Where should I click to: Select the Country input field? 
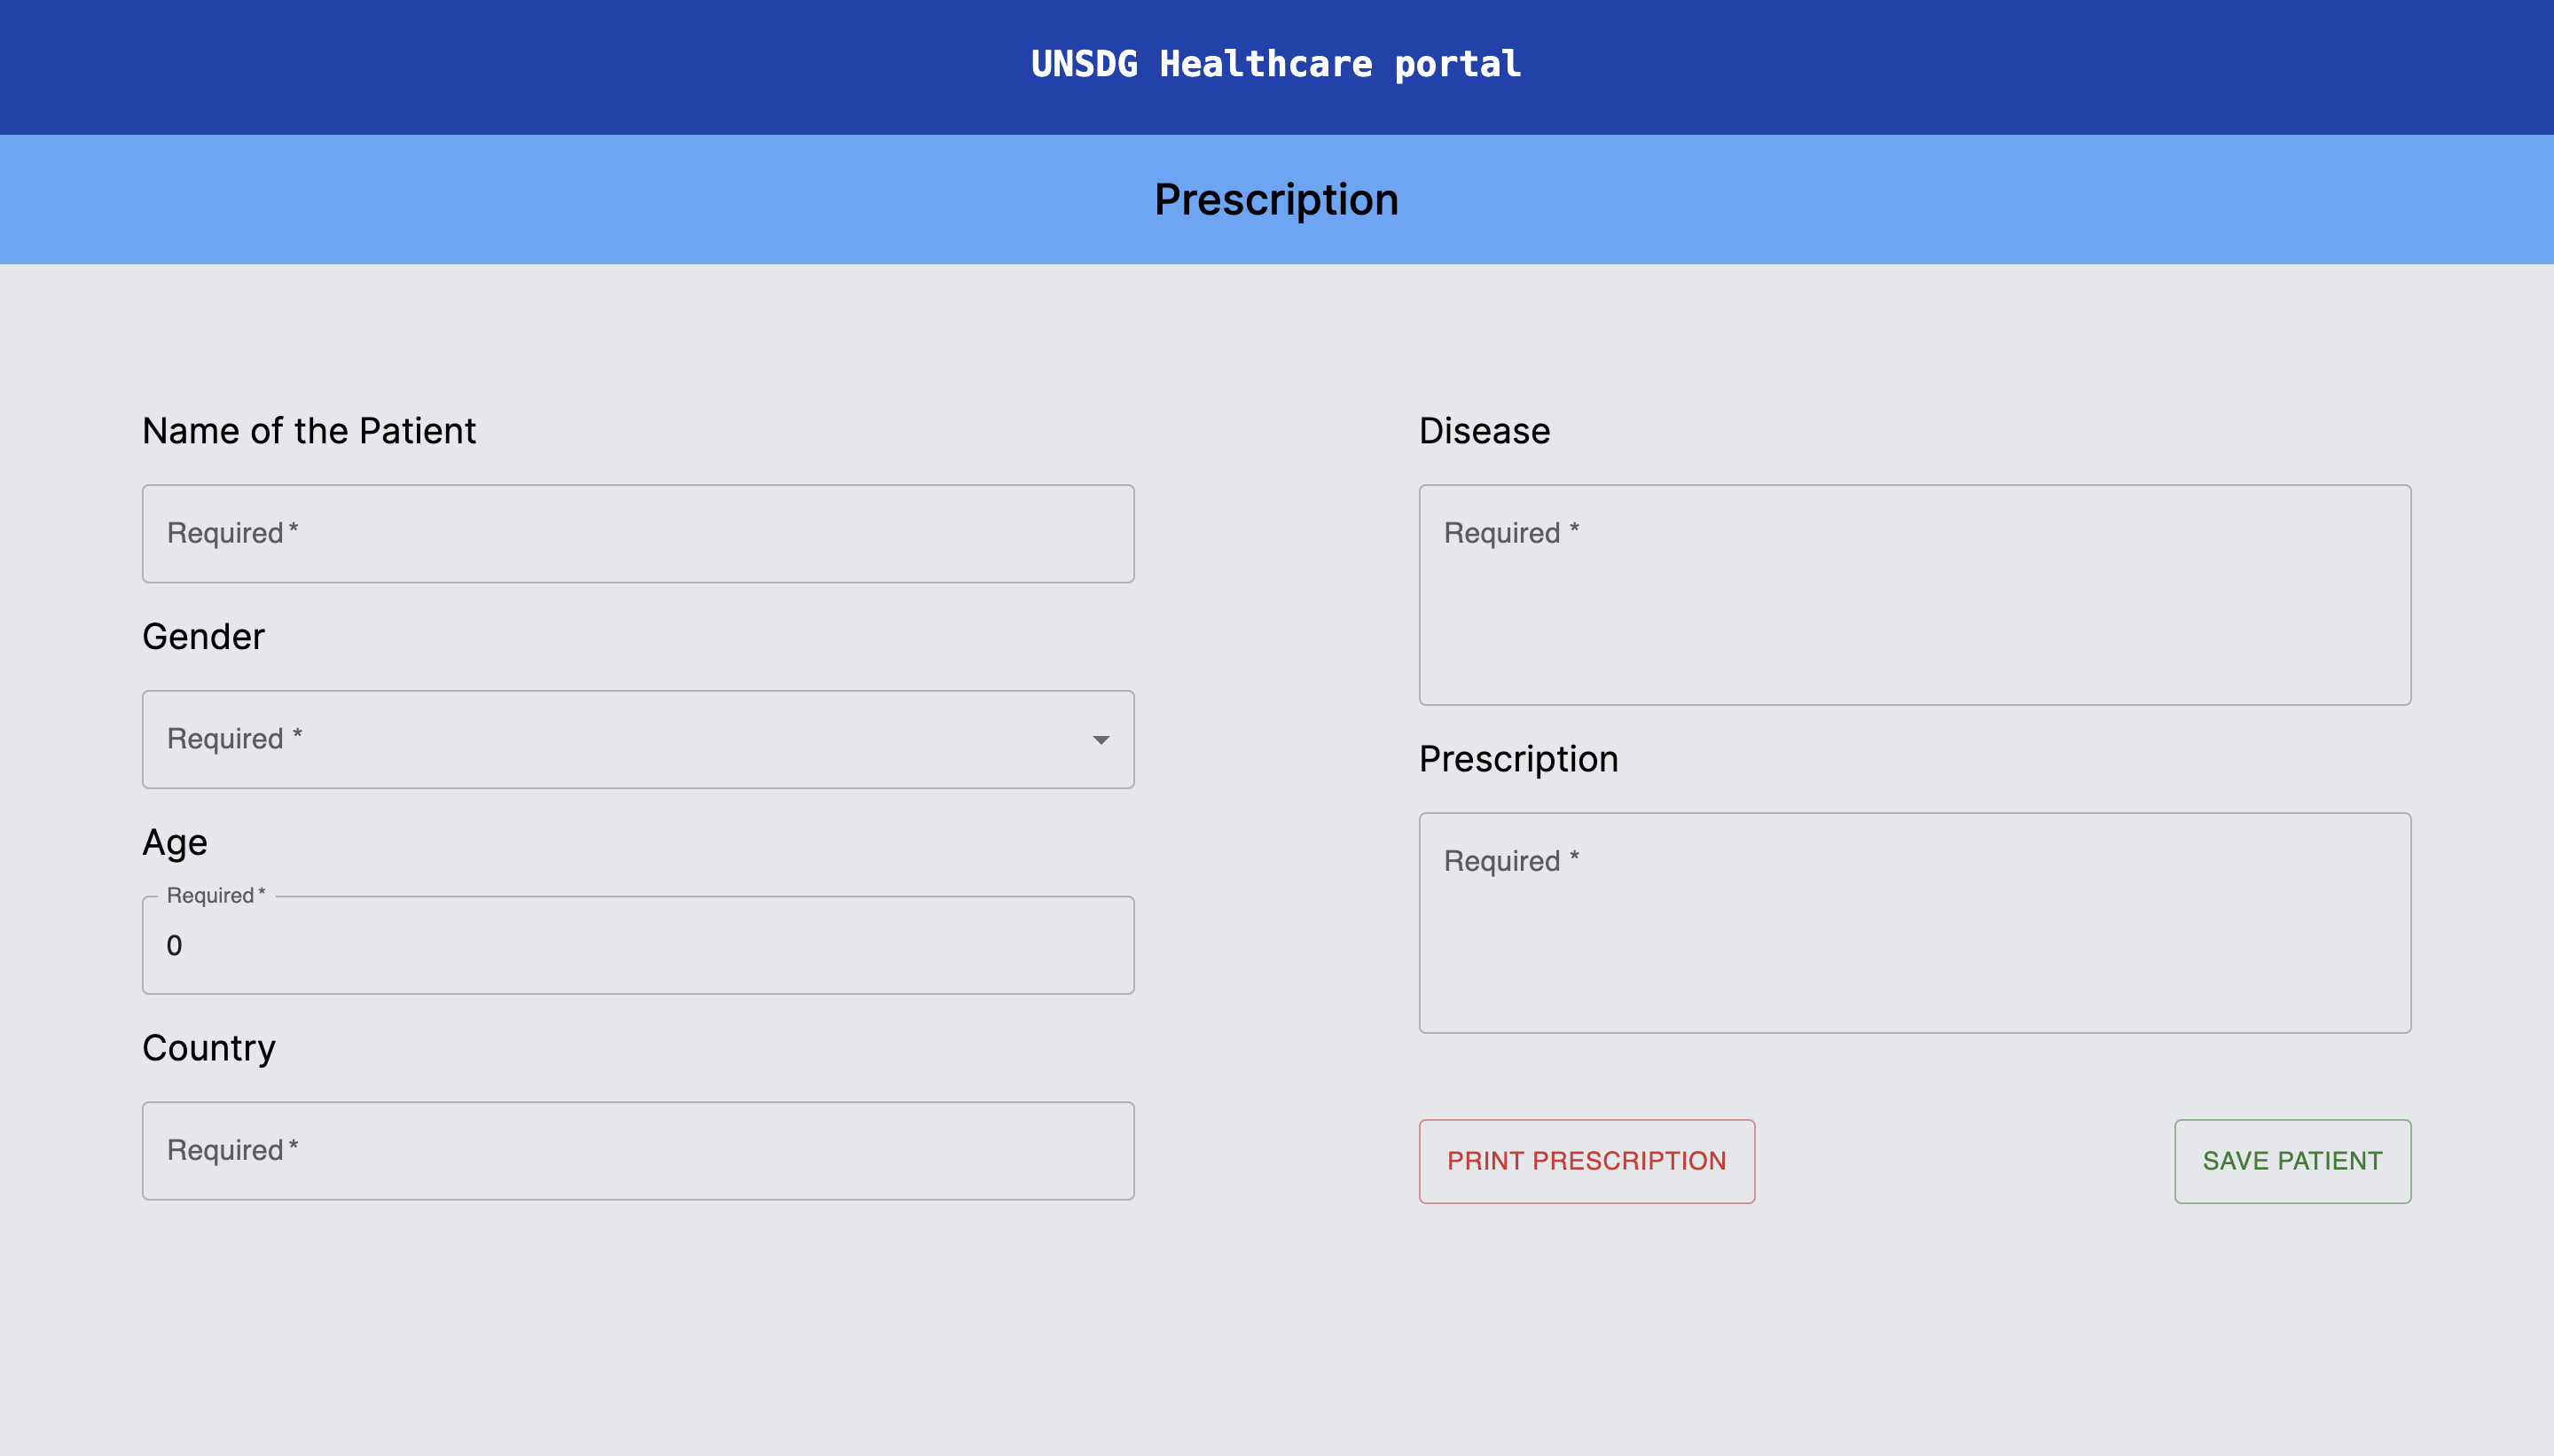[x=637, y=1150]
